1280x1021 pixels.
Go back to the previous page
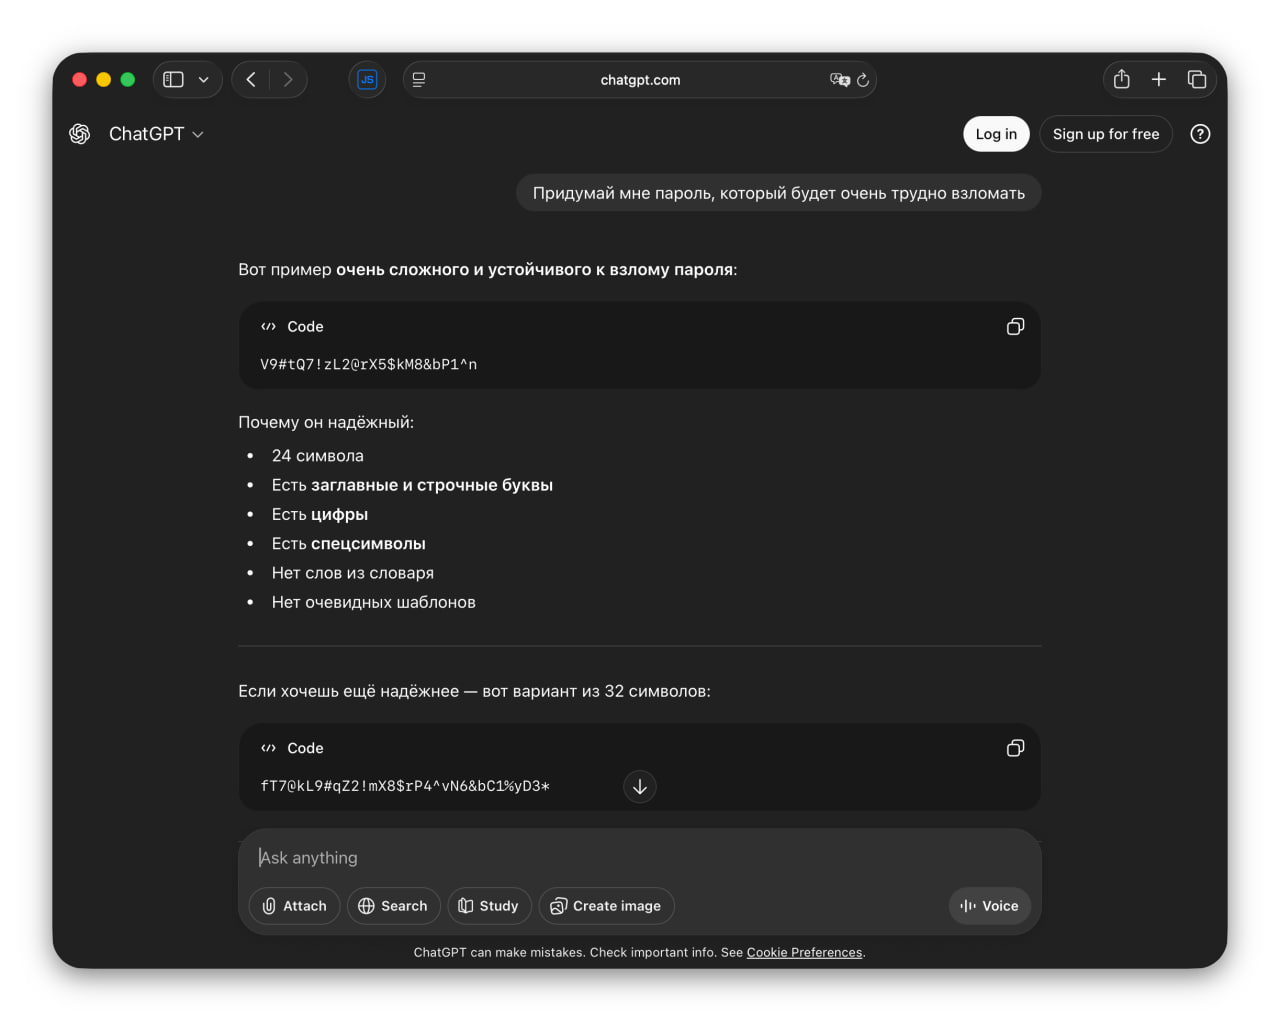click(251, 80)
